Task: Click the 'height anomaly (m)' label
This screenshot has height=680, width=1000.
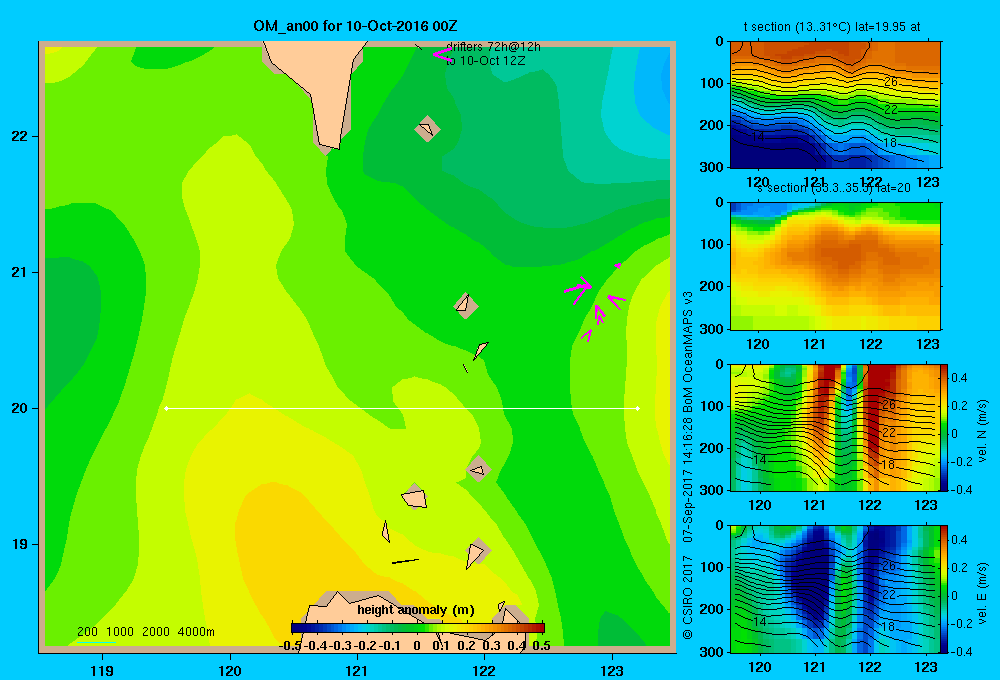Action: point(416,610)
